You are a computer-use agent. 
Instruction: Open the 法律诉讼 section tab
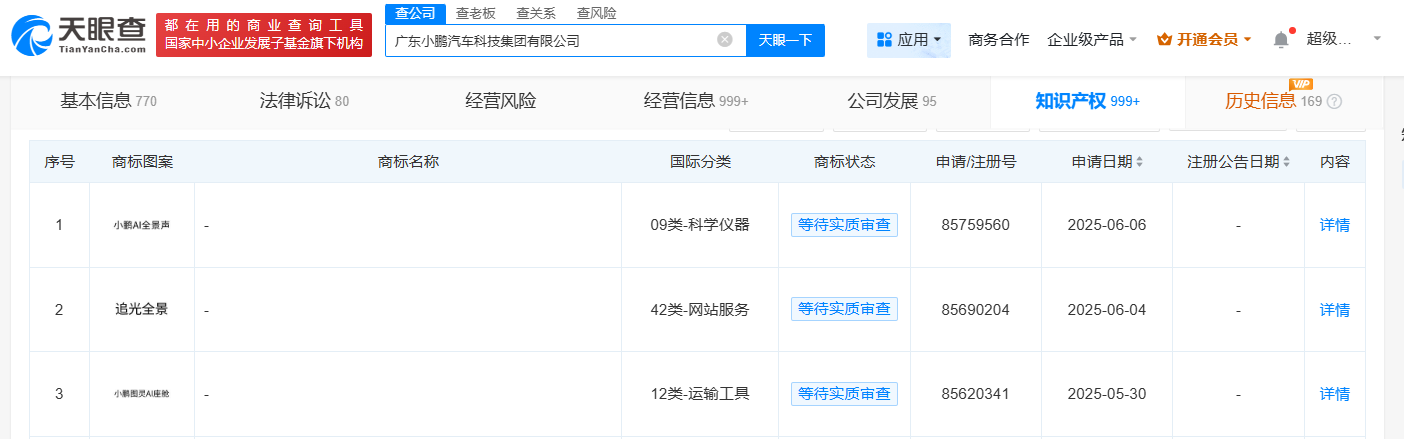click(x=303, y=101)
